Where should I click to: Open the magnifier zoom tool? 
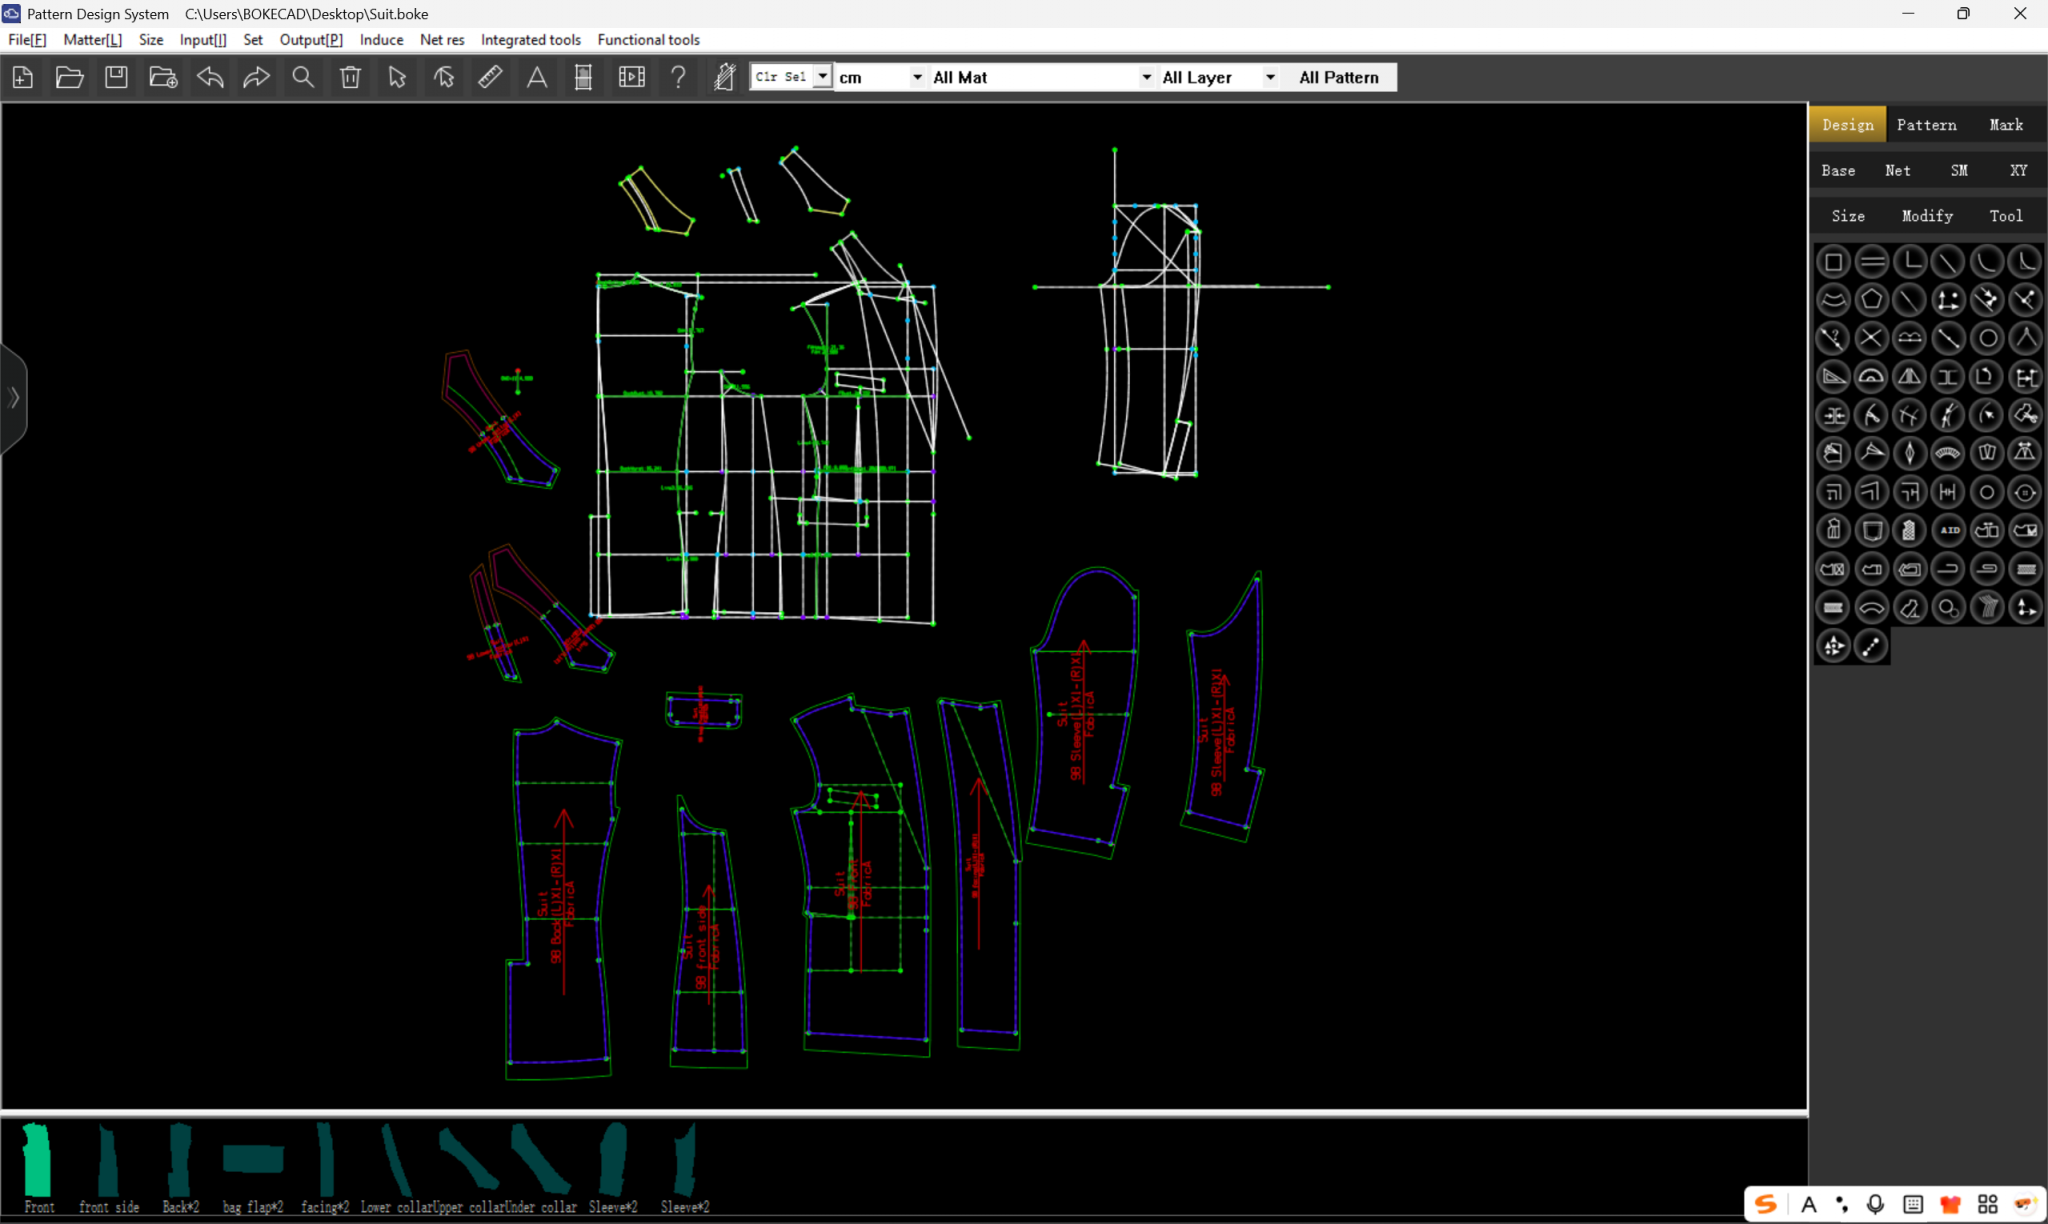(x=303, y=77)
